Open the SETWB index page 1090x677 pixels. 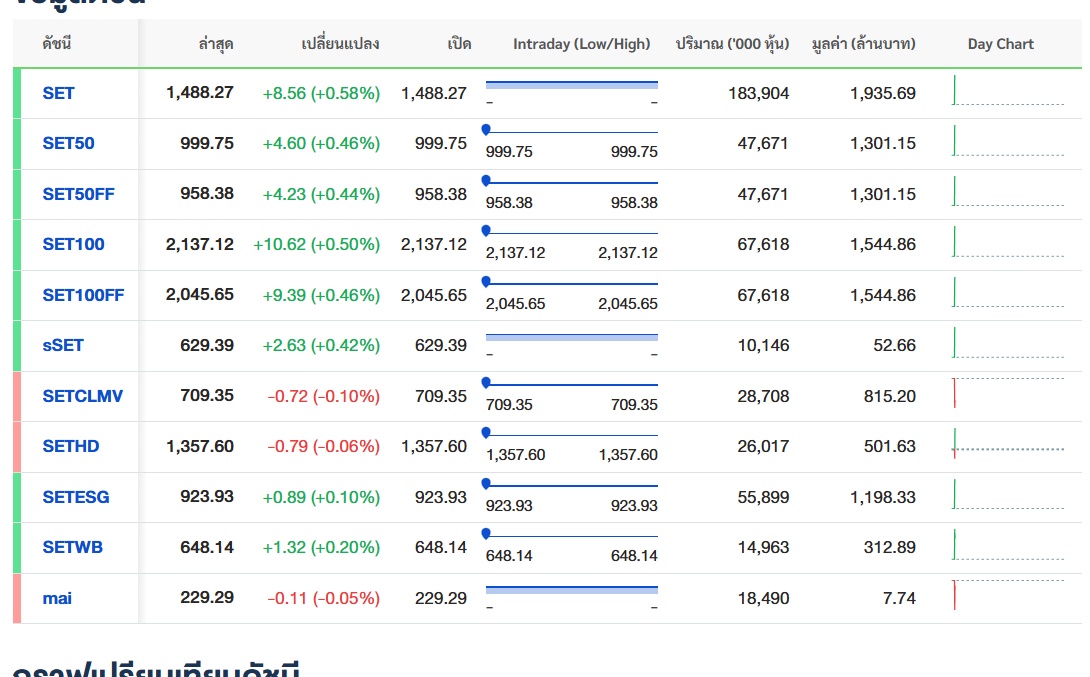[72, 547]
